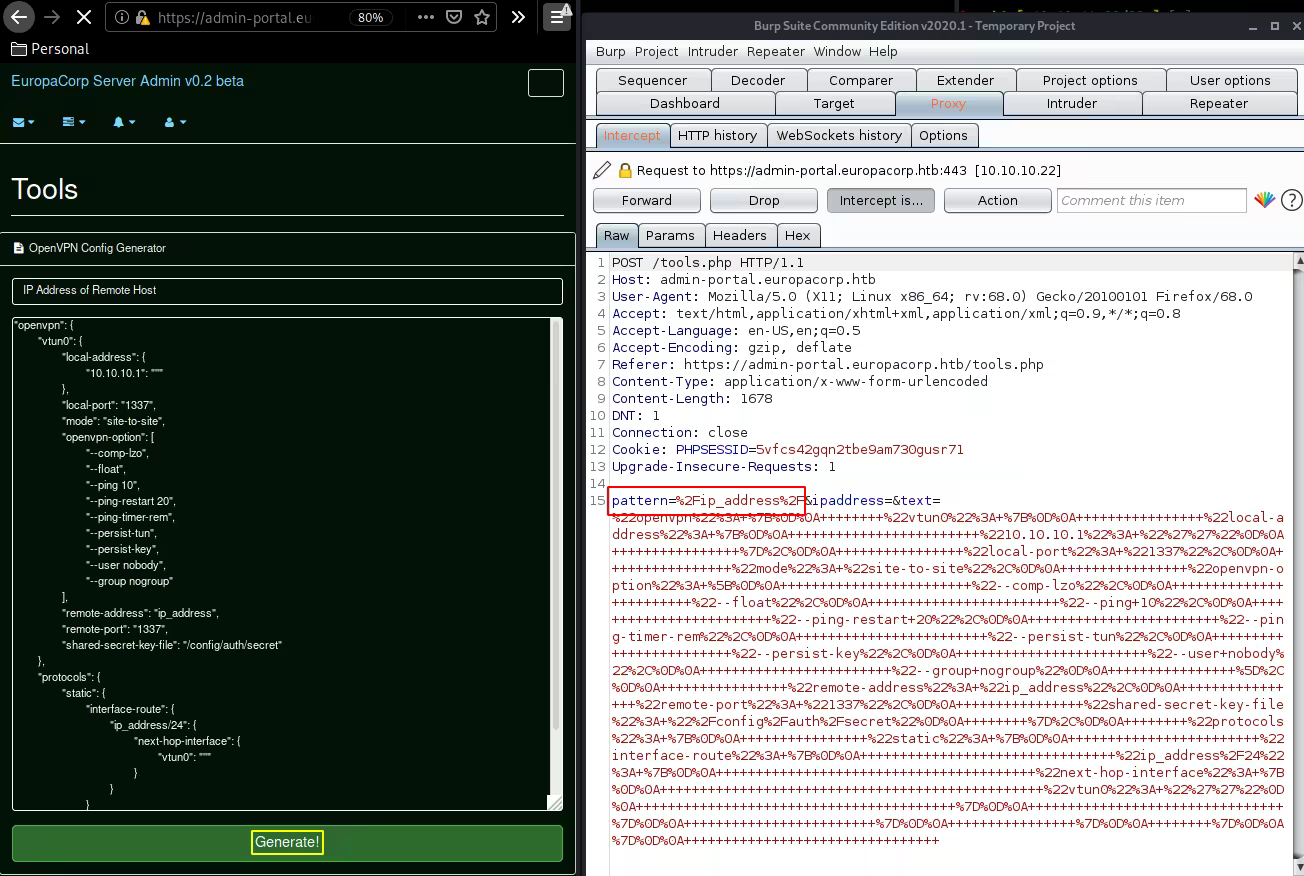Toggle the admin navbar collapse button
Screen dimensions: 1304x876
(x=545, y=83)
